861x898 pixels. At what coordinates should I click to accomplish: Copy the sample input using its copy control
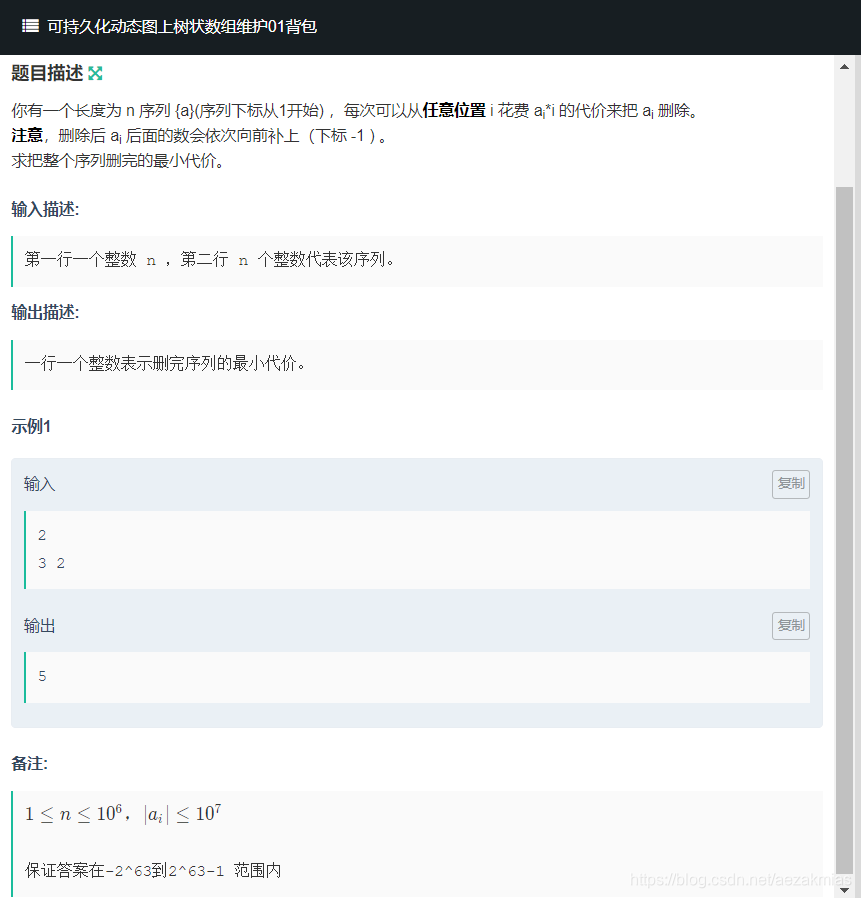[x=790, y=484]
